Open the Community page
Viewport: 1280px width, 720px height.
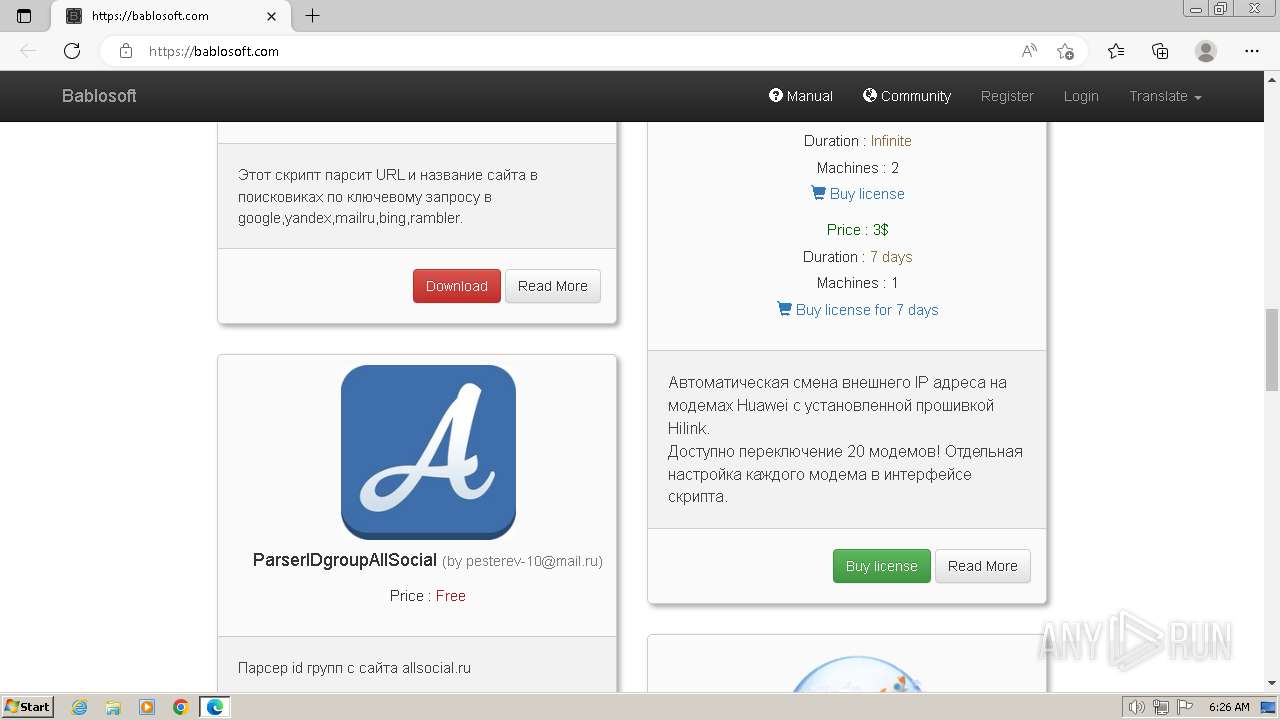pyautogui.click(x=907, y=96)
